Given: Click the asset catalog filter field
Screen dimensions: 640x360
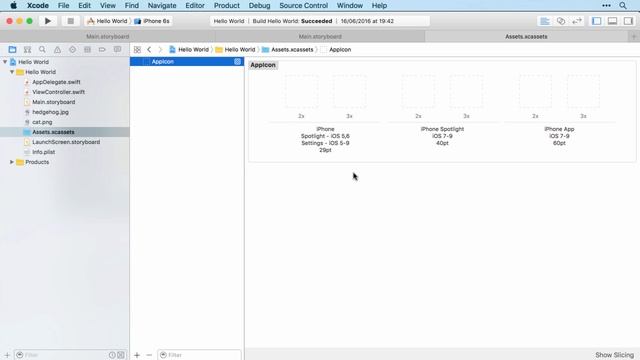Looking at the screenshot, I should point(199,355).
